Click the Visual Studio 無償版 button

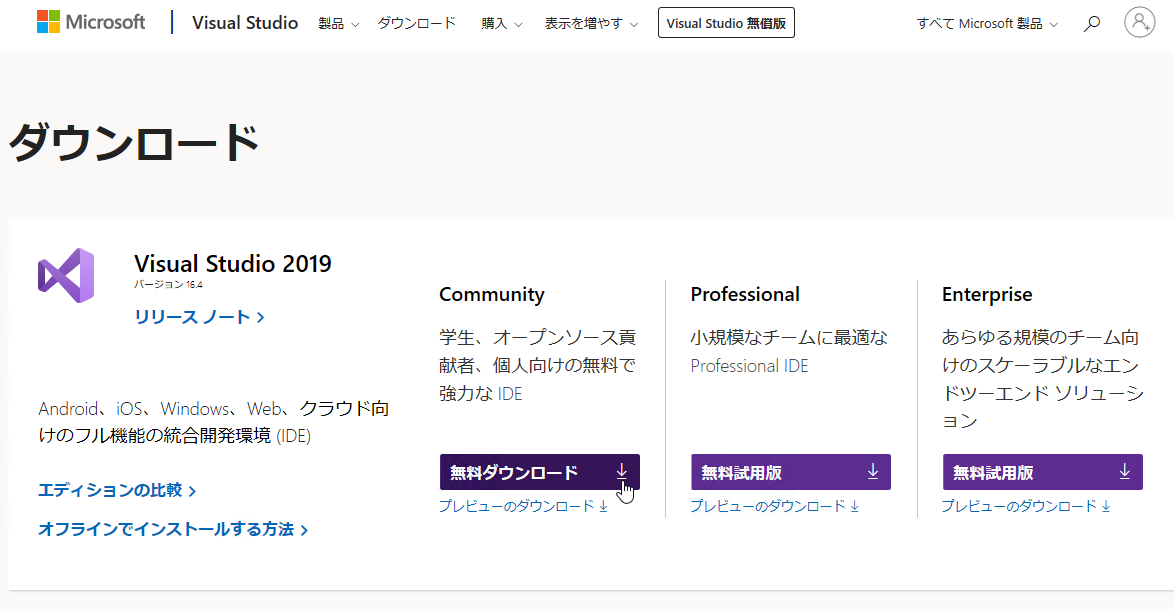pyautogui.click(x=726, y=22)
